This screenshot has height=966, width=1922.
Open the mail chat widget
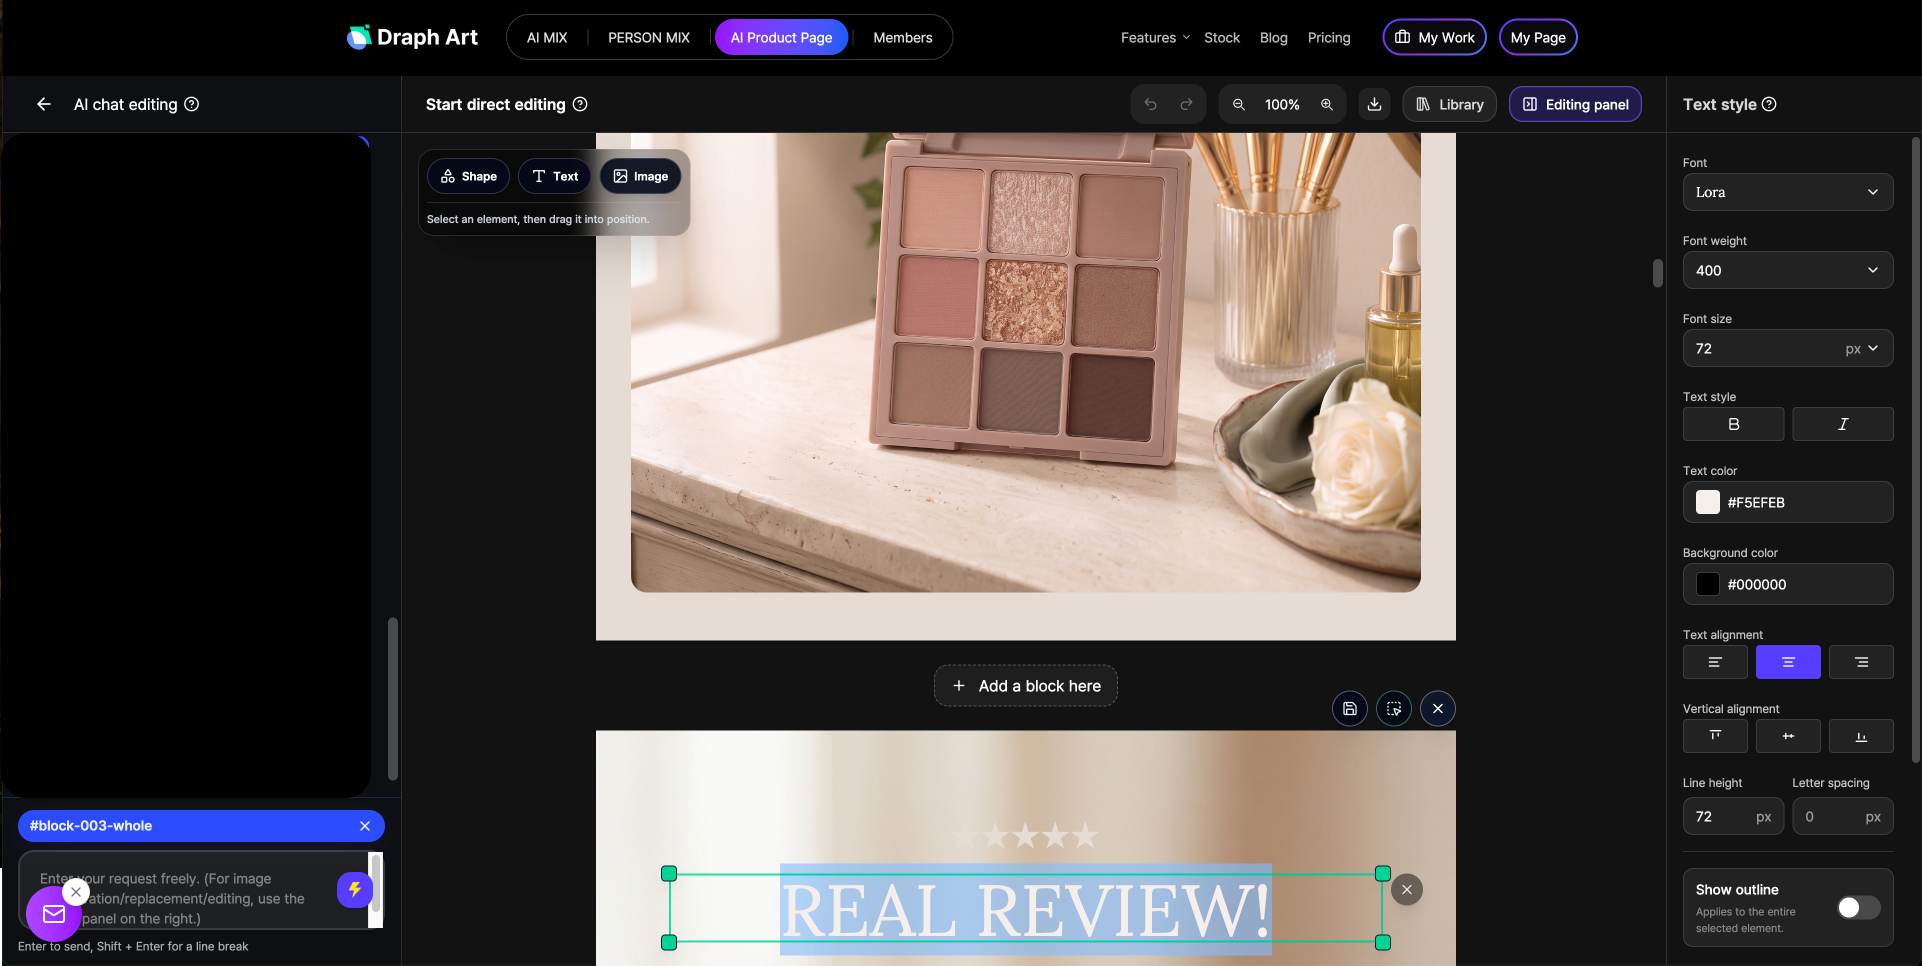pos(54,914)
